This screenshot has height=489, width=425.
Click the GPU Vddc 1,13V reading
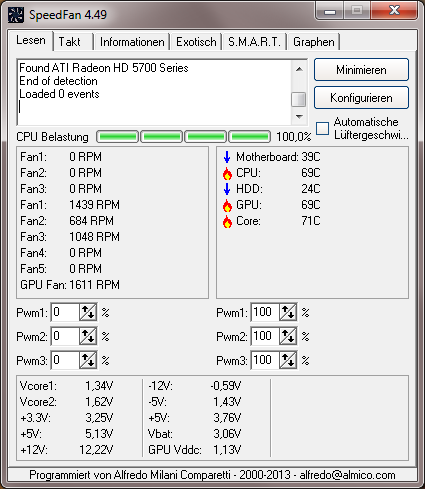(x=195, y=450)
